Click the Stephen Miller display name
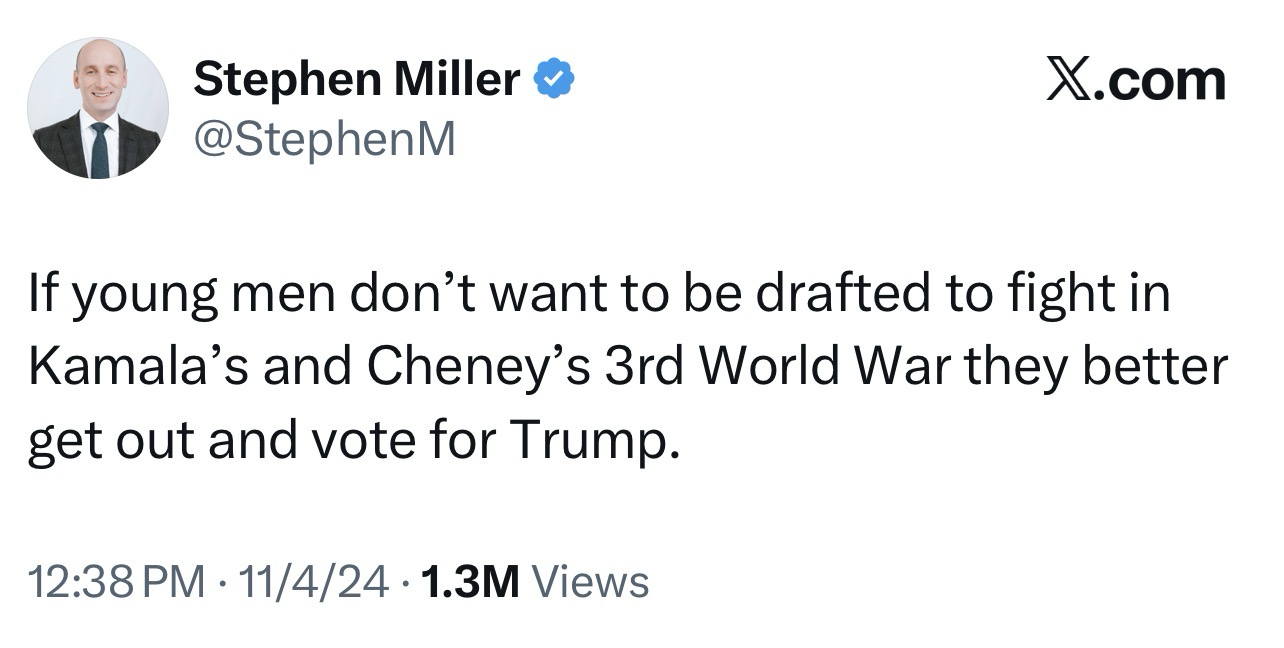This screenshot has width=1284, height=648. 357,80
